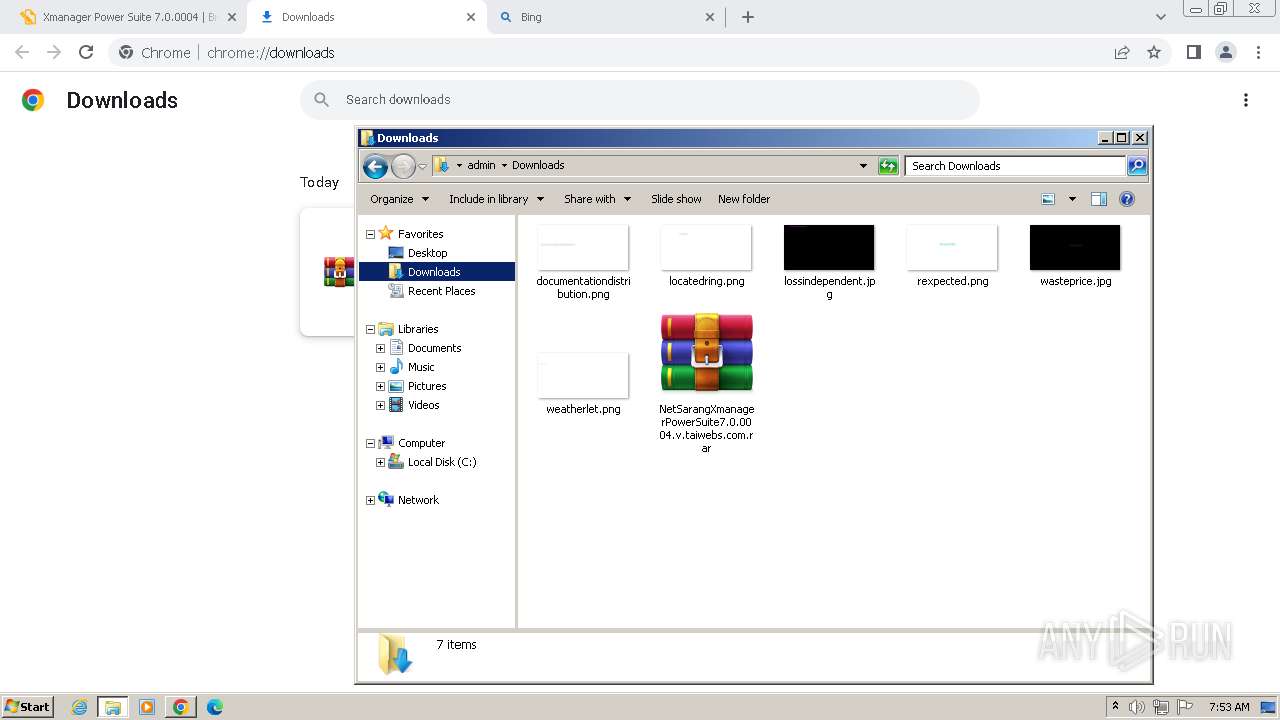Collapse the Favorites tree group

point(370,234)
